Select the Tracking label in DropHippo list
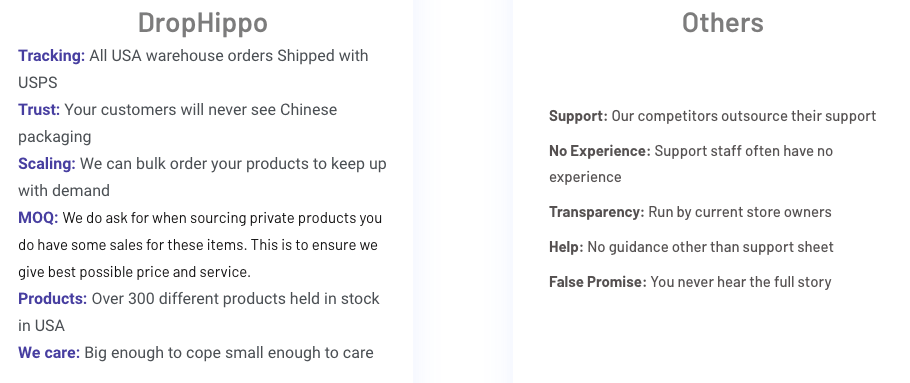Viewport: 910px width, 383px height. 52,56
